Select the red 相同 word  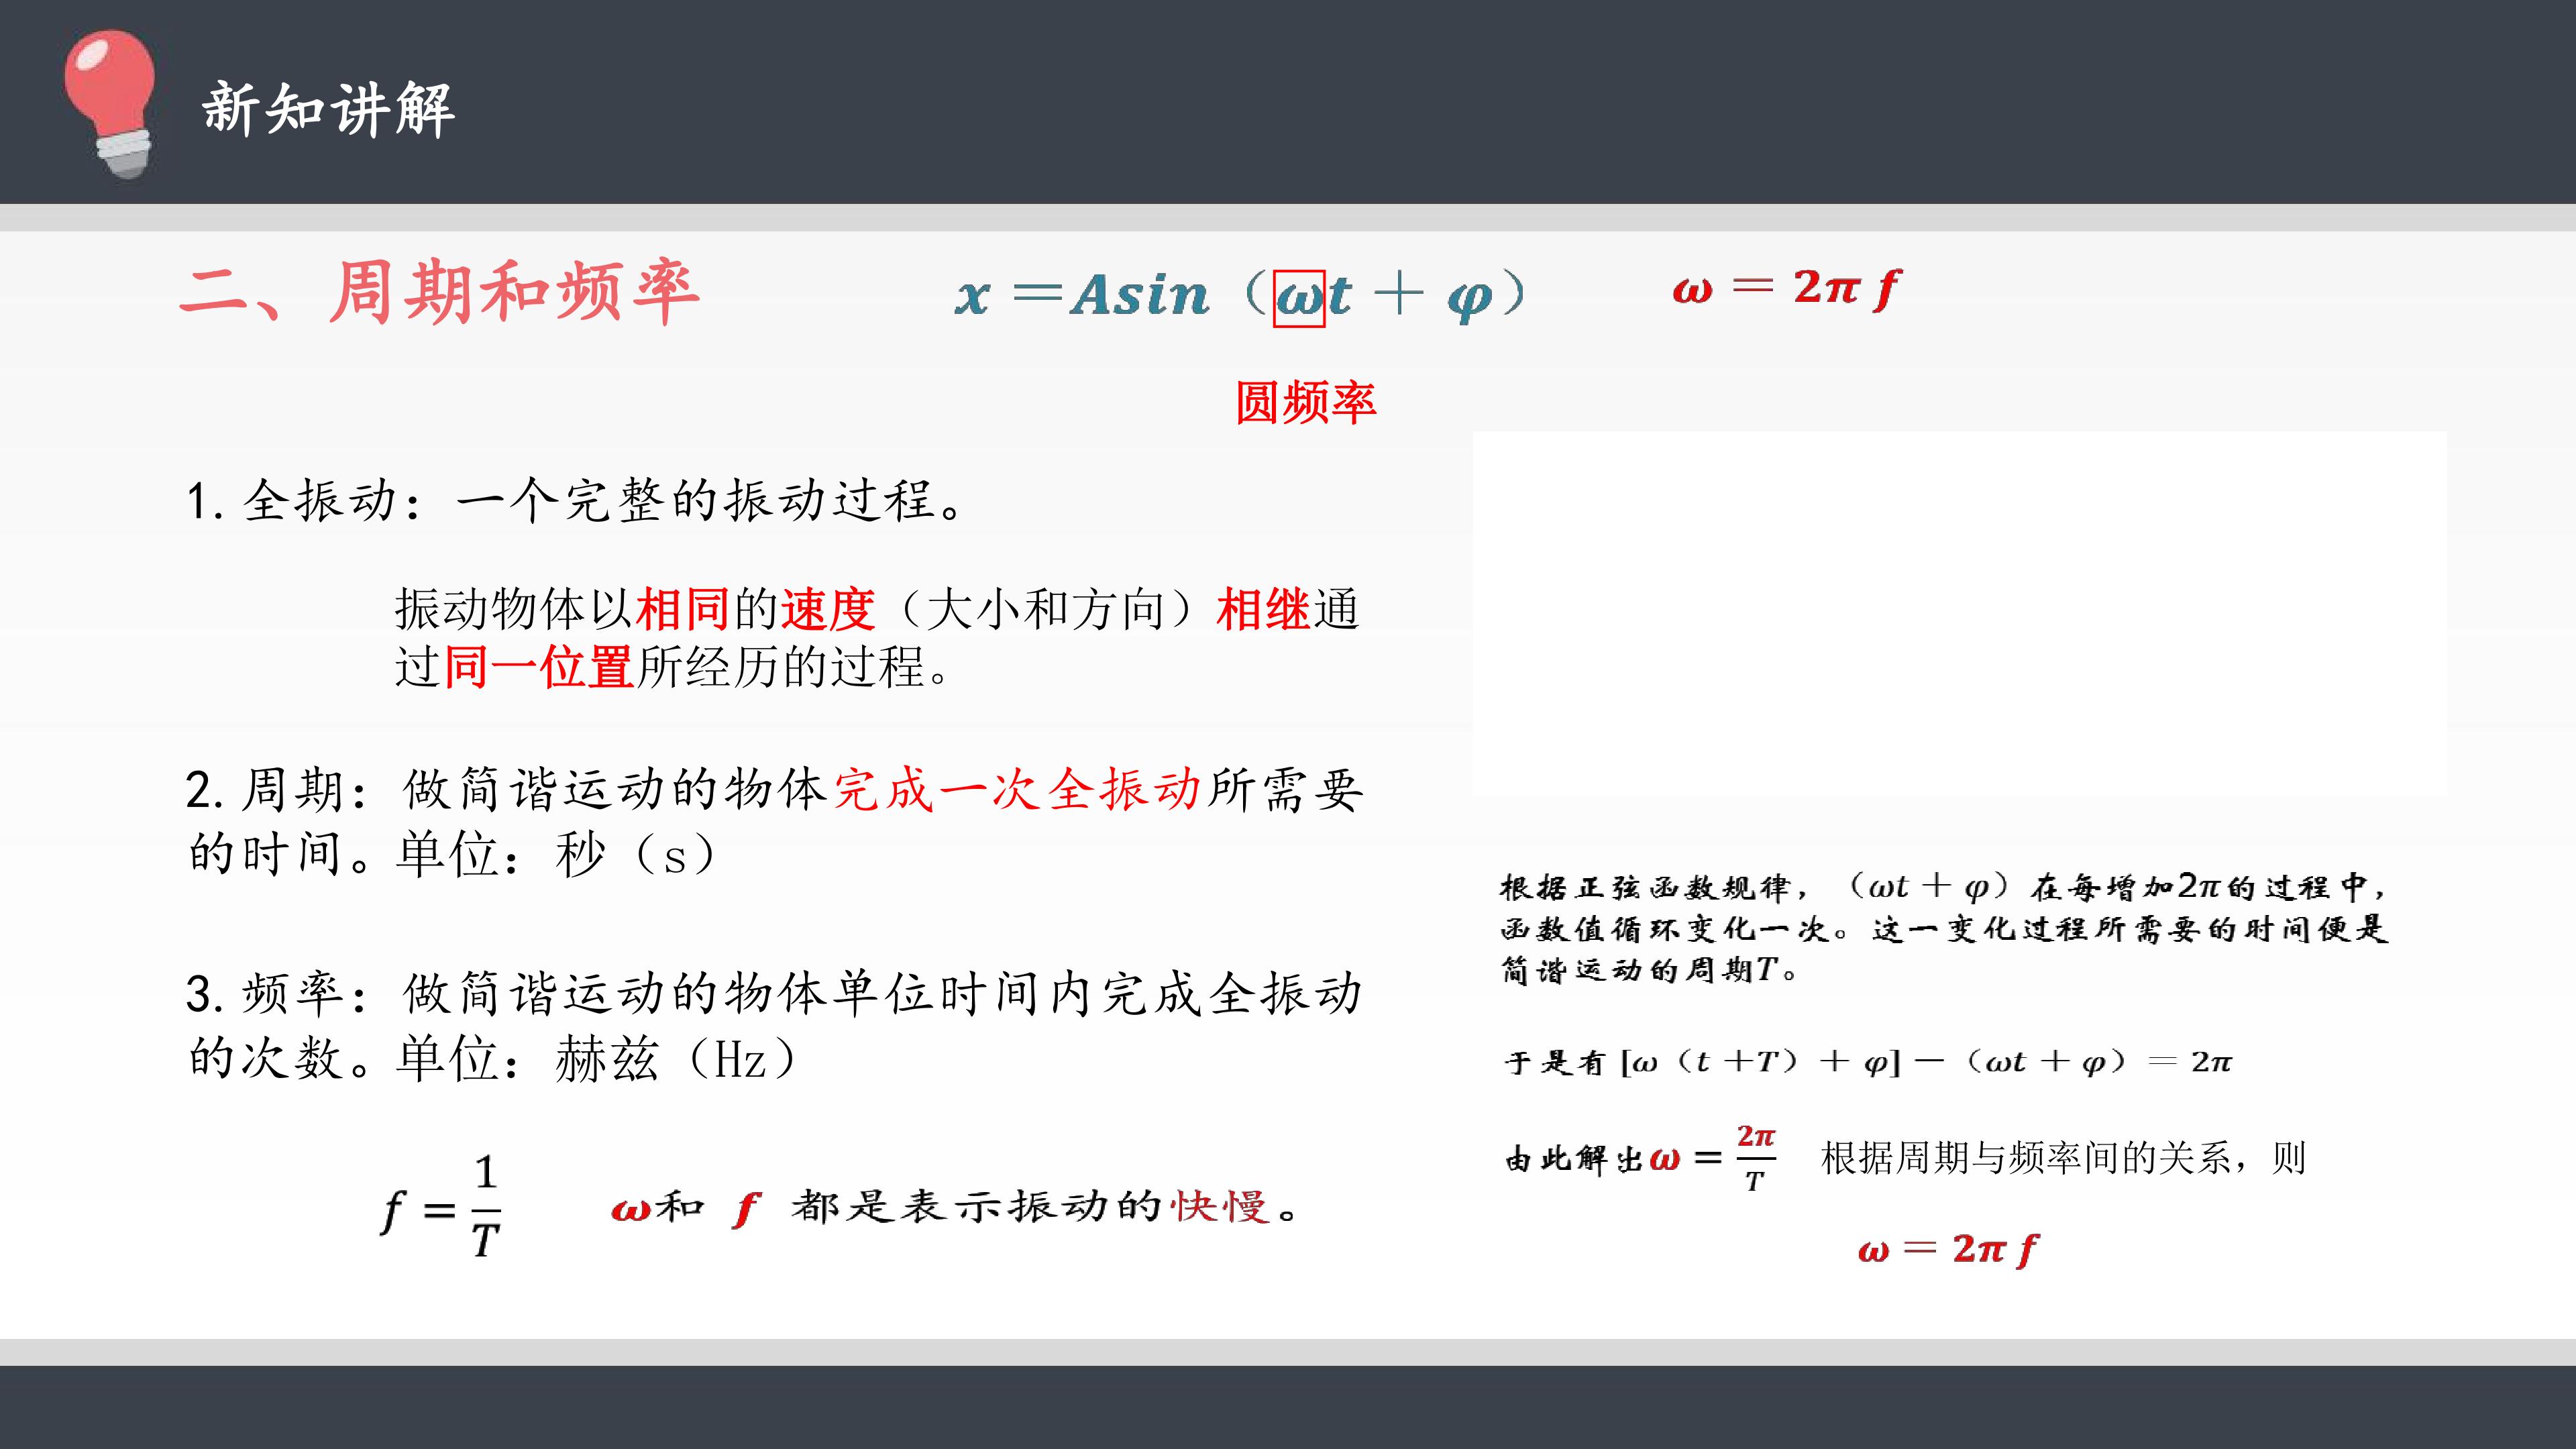click(x=682, y=609)
